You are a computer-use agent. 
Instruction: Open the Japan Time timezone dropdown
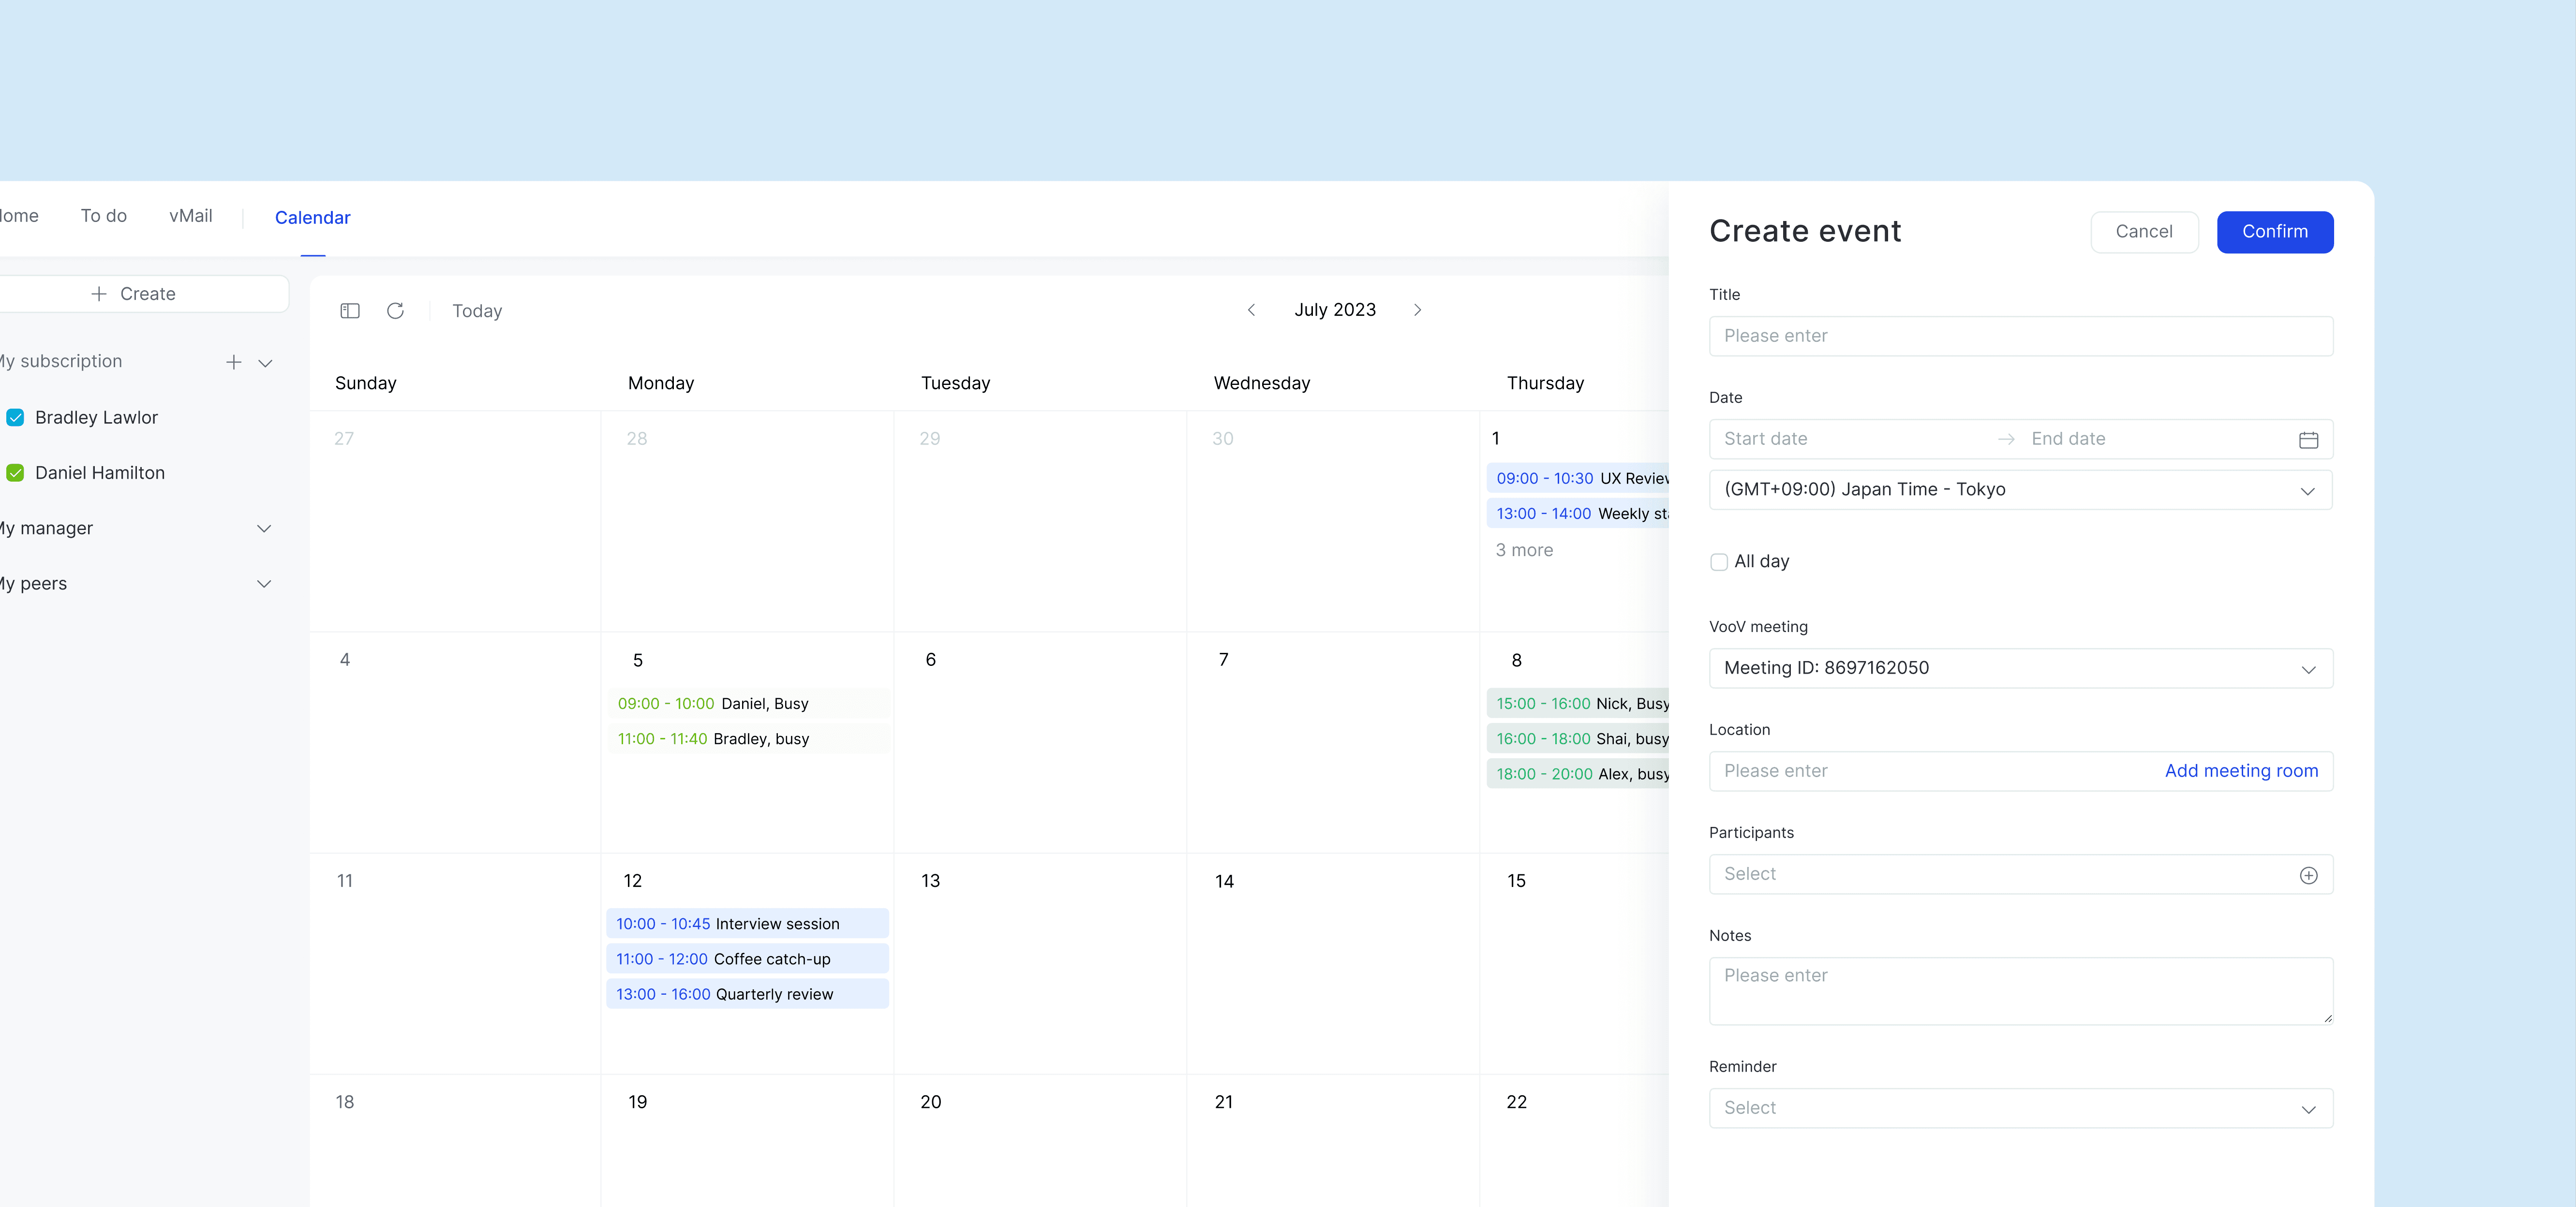(x=2020, y=490)
